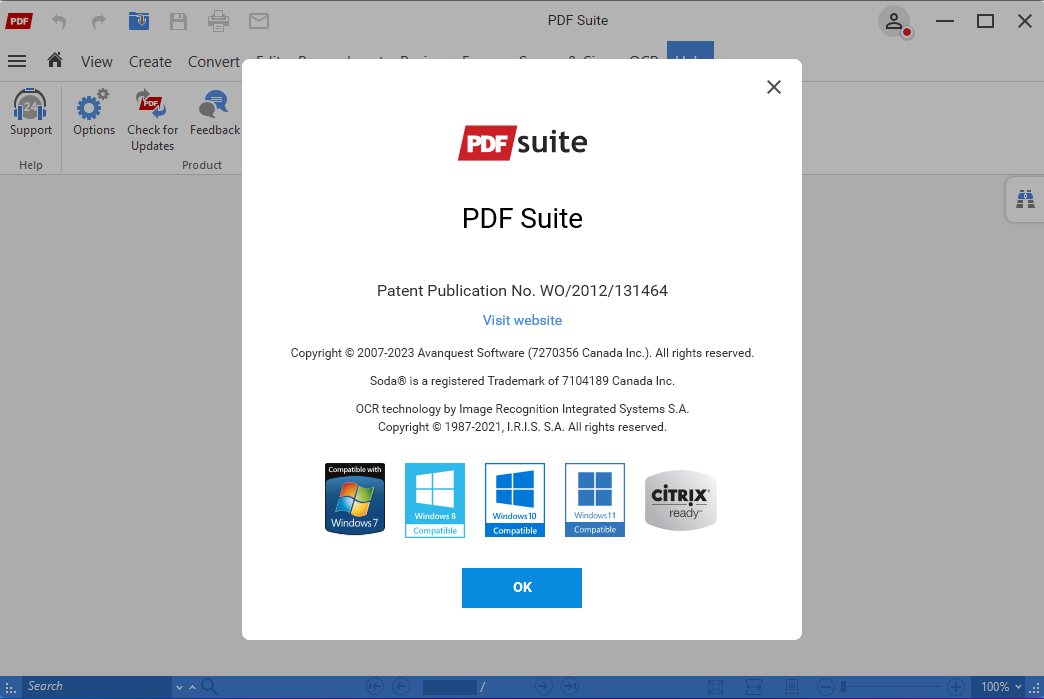
Task: Click the zoom out minus button
Action: [x=826, y=686]
